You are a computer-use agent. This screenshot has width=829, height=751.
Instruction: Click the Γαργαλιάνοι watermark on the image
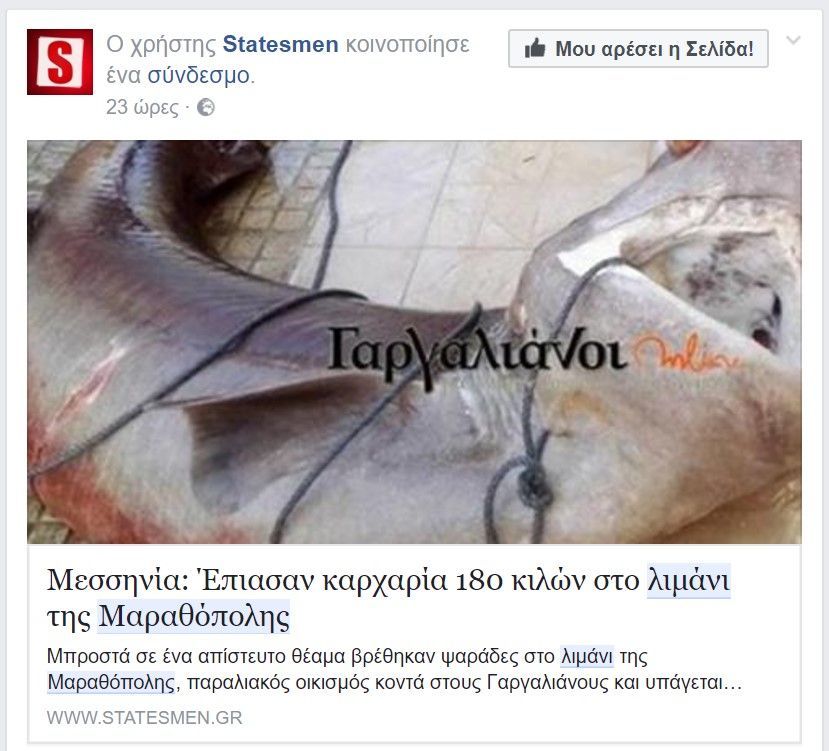point(477,353)
